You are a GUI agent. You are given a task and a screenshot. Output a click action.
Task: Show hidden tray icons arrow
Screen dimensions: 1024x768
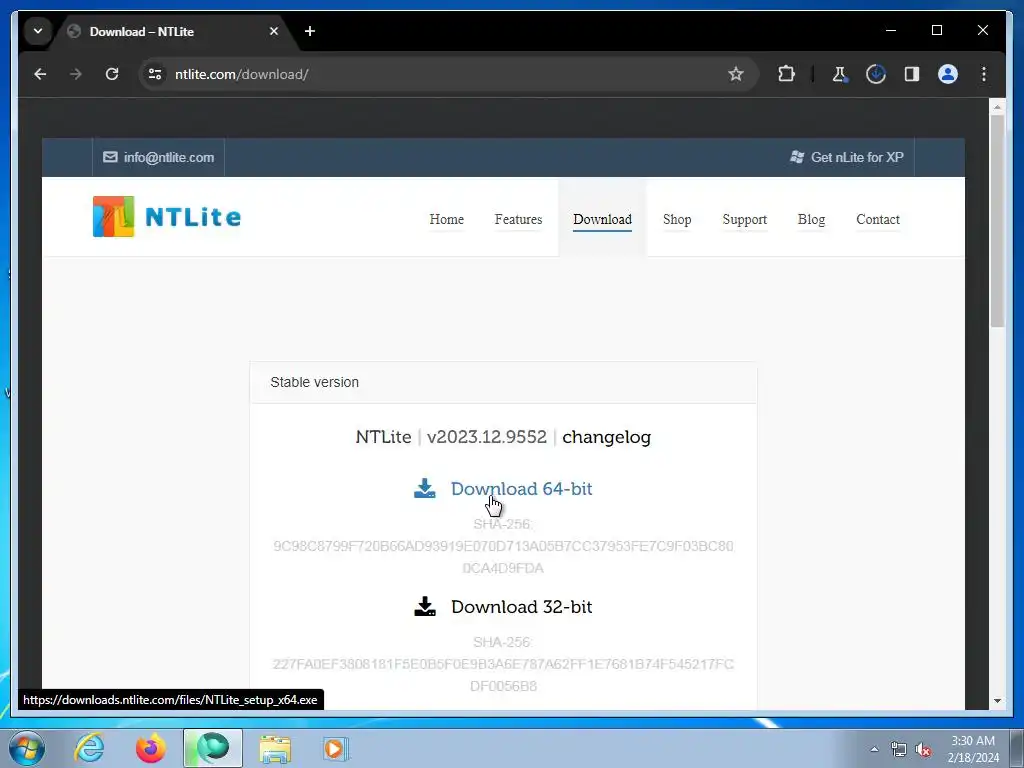pyautogui.click(x=874, y=749)
